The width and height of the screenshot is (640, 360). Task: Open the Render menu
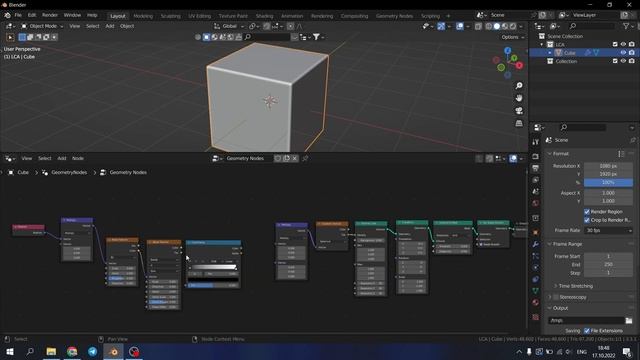pyautogui.click(x=50, y=15)
